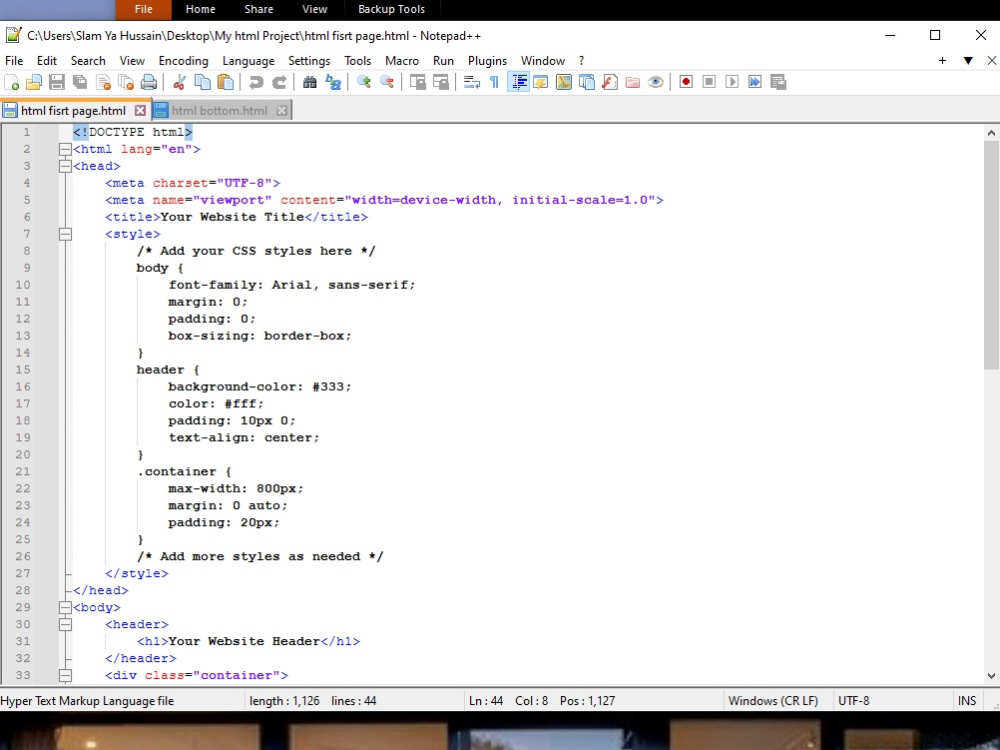Toggle monitoring with the eye icon

[656, 82]
